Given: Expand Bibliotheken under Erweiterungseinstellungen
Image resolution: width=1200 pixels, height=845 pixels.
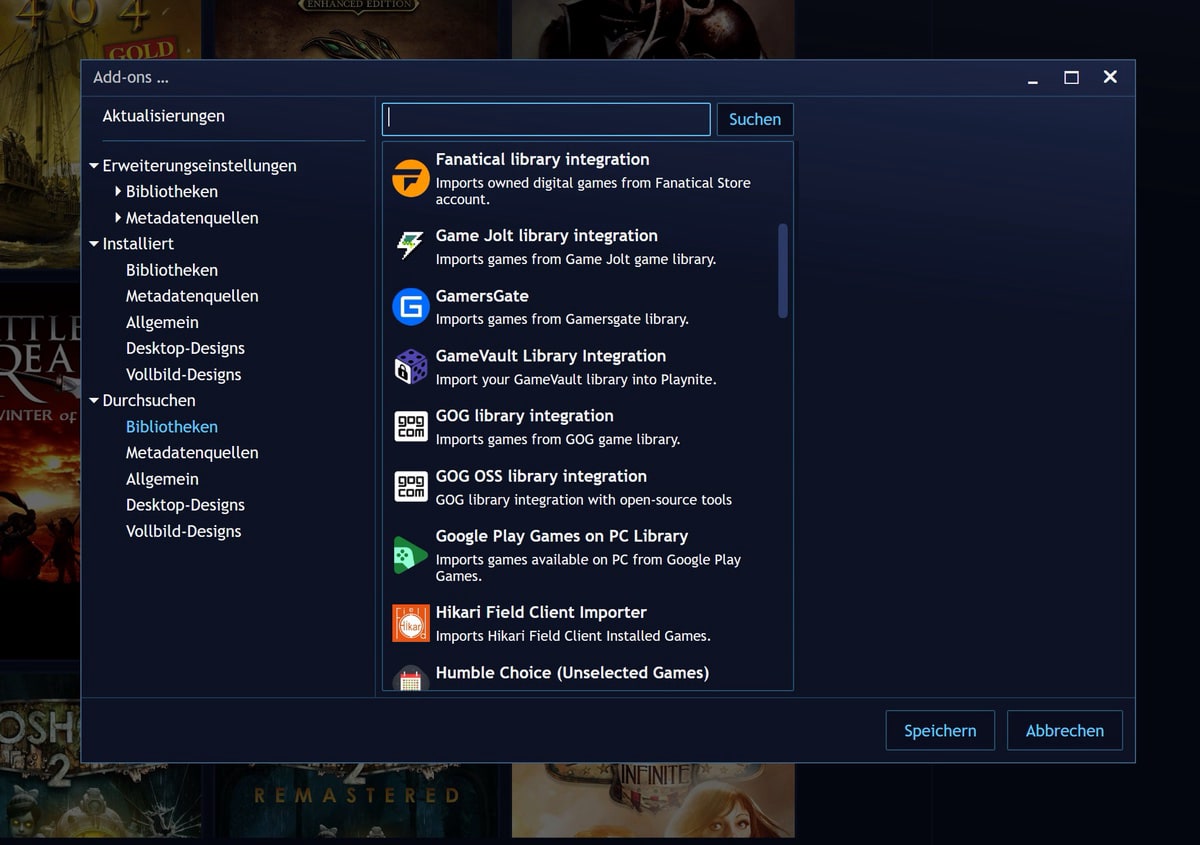Looking at the screenshot, I should click(x=118, y=191).
